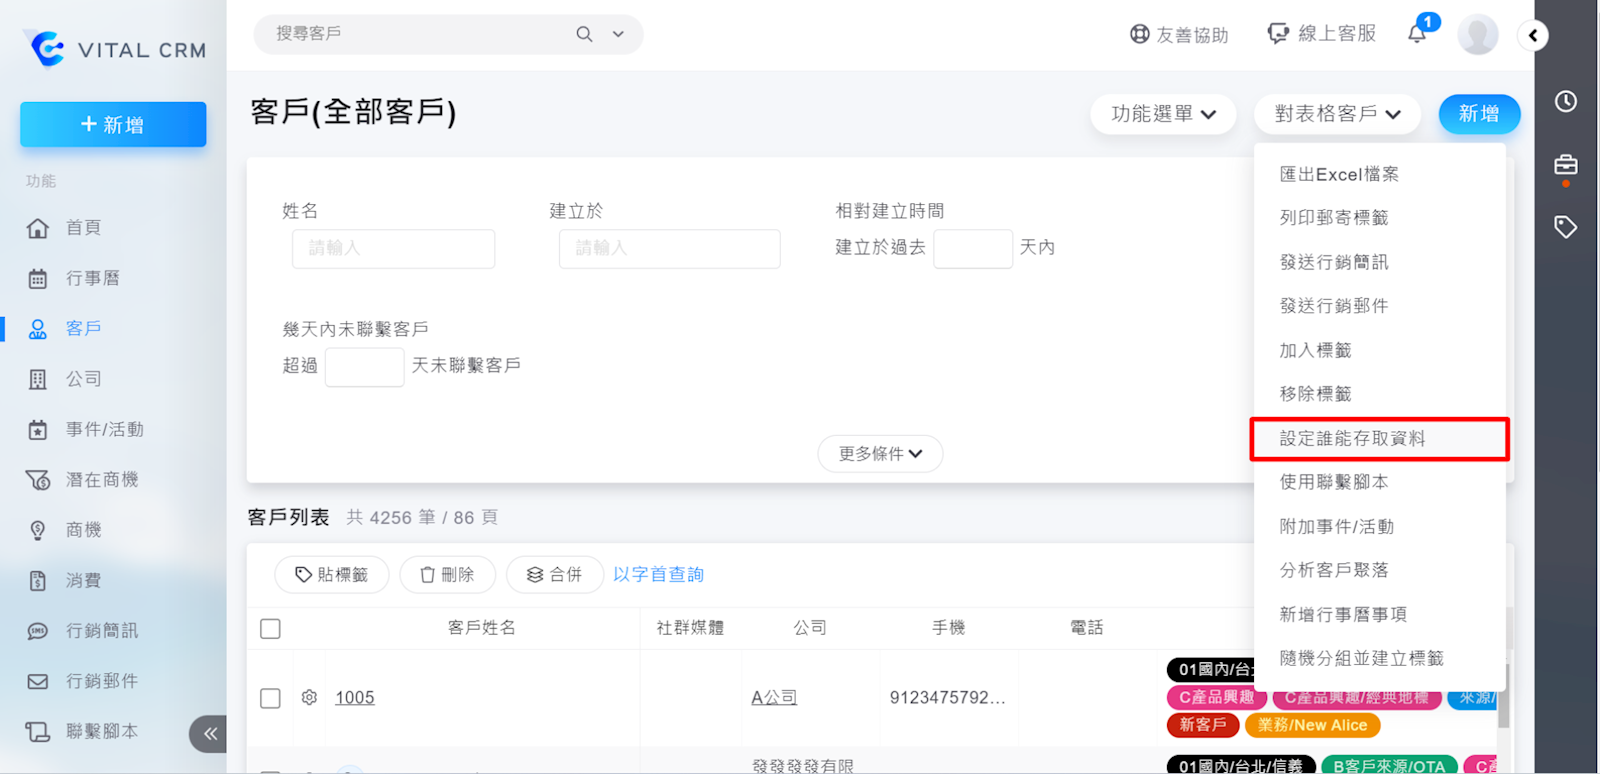Click the search magnifier icon
The image size is (1600, 774).
[x=584, y=34]
